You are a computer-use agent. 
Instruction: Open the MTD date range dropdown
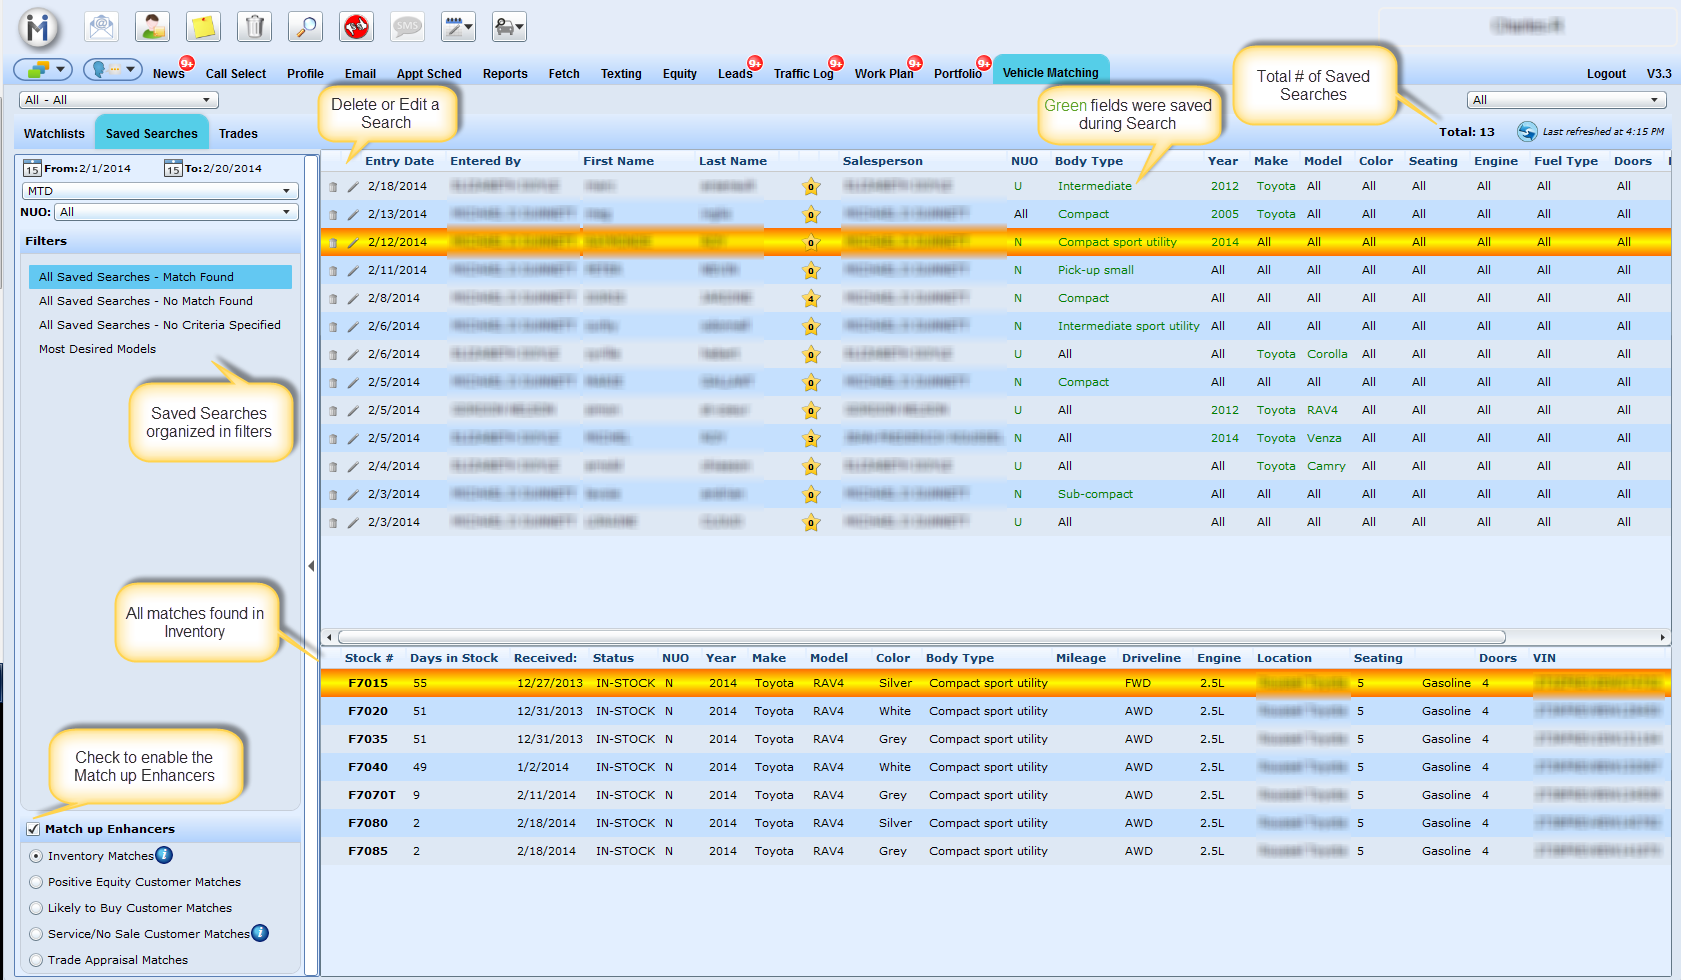tap(160, 191)
